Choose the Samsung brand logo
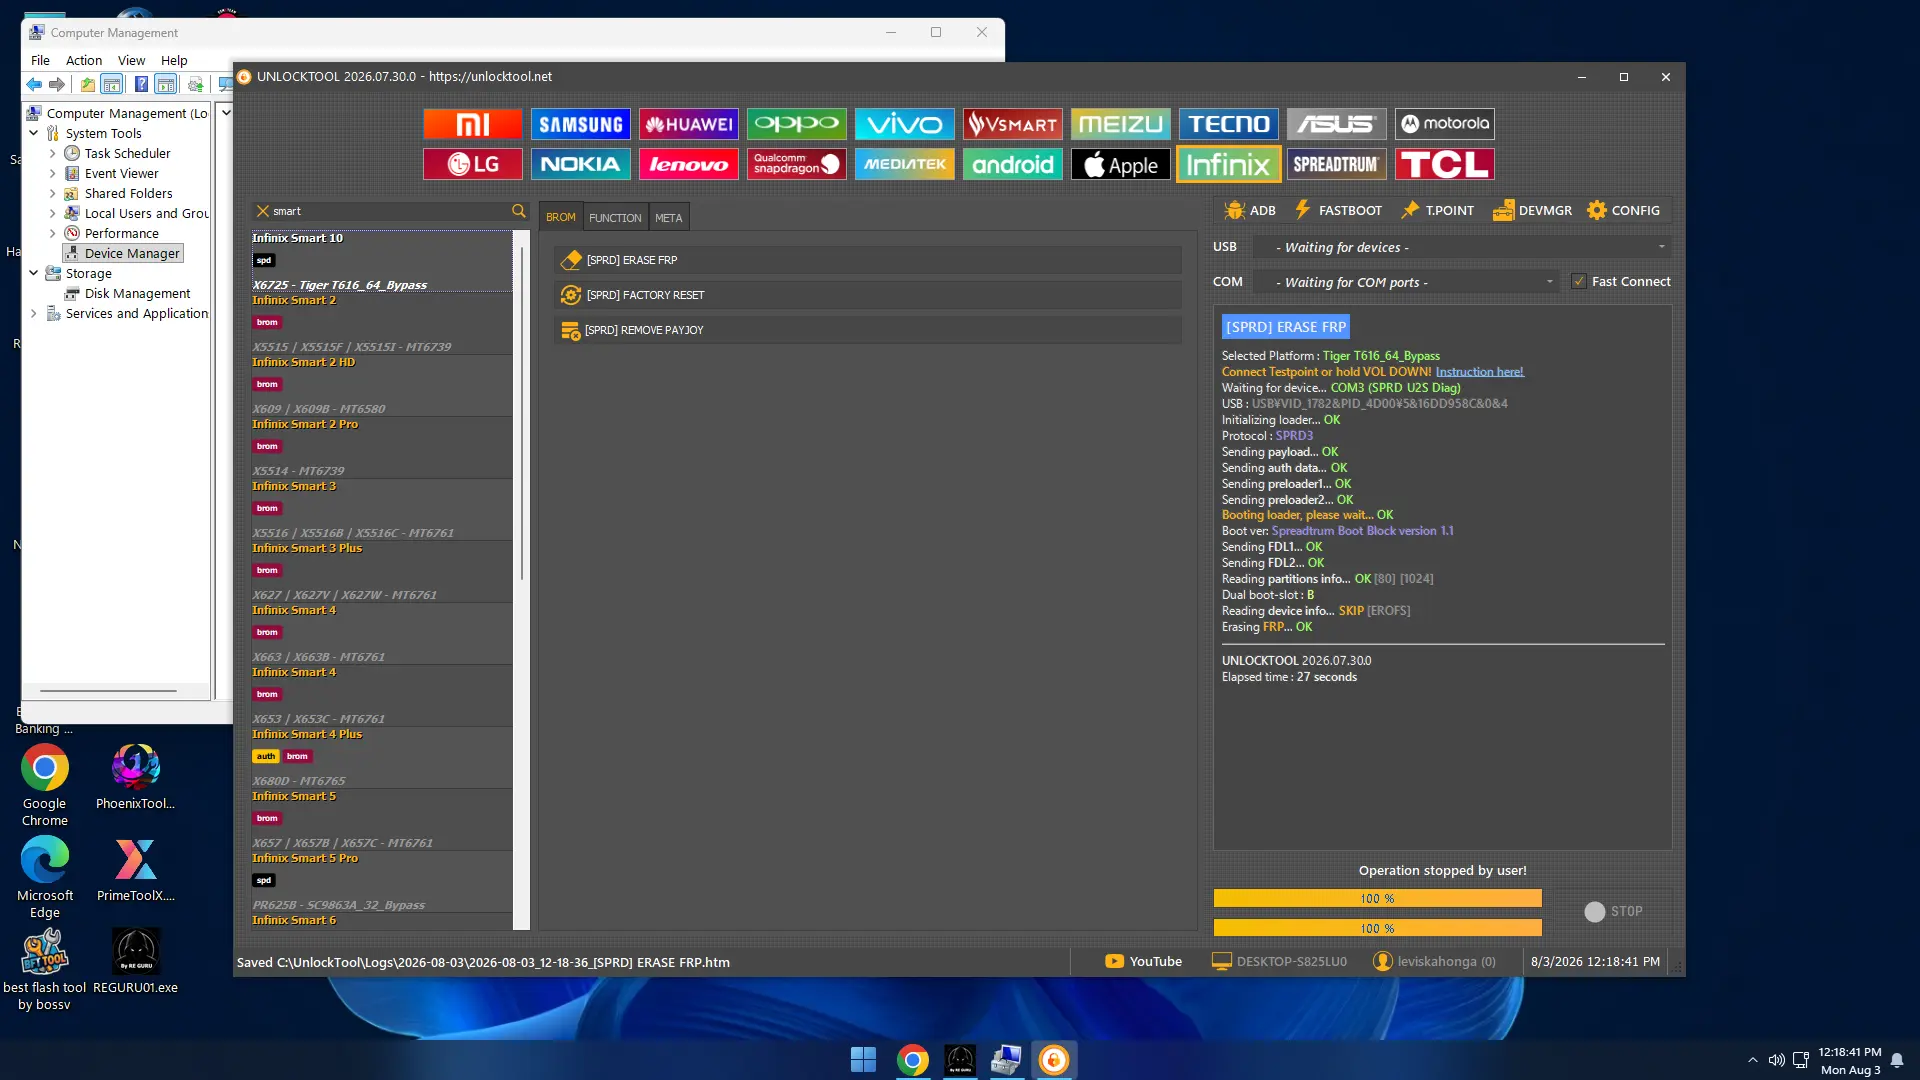The width and height of the screenshot is (1920, 1080). pos(581,124)
